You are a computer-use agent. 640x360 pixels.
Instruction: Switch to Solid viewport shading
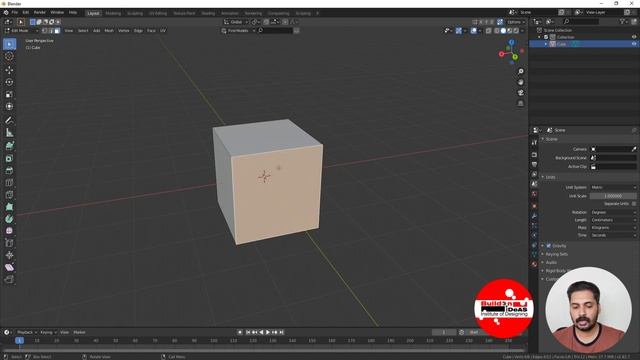[503, 31]
